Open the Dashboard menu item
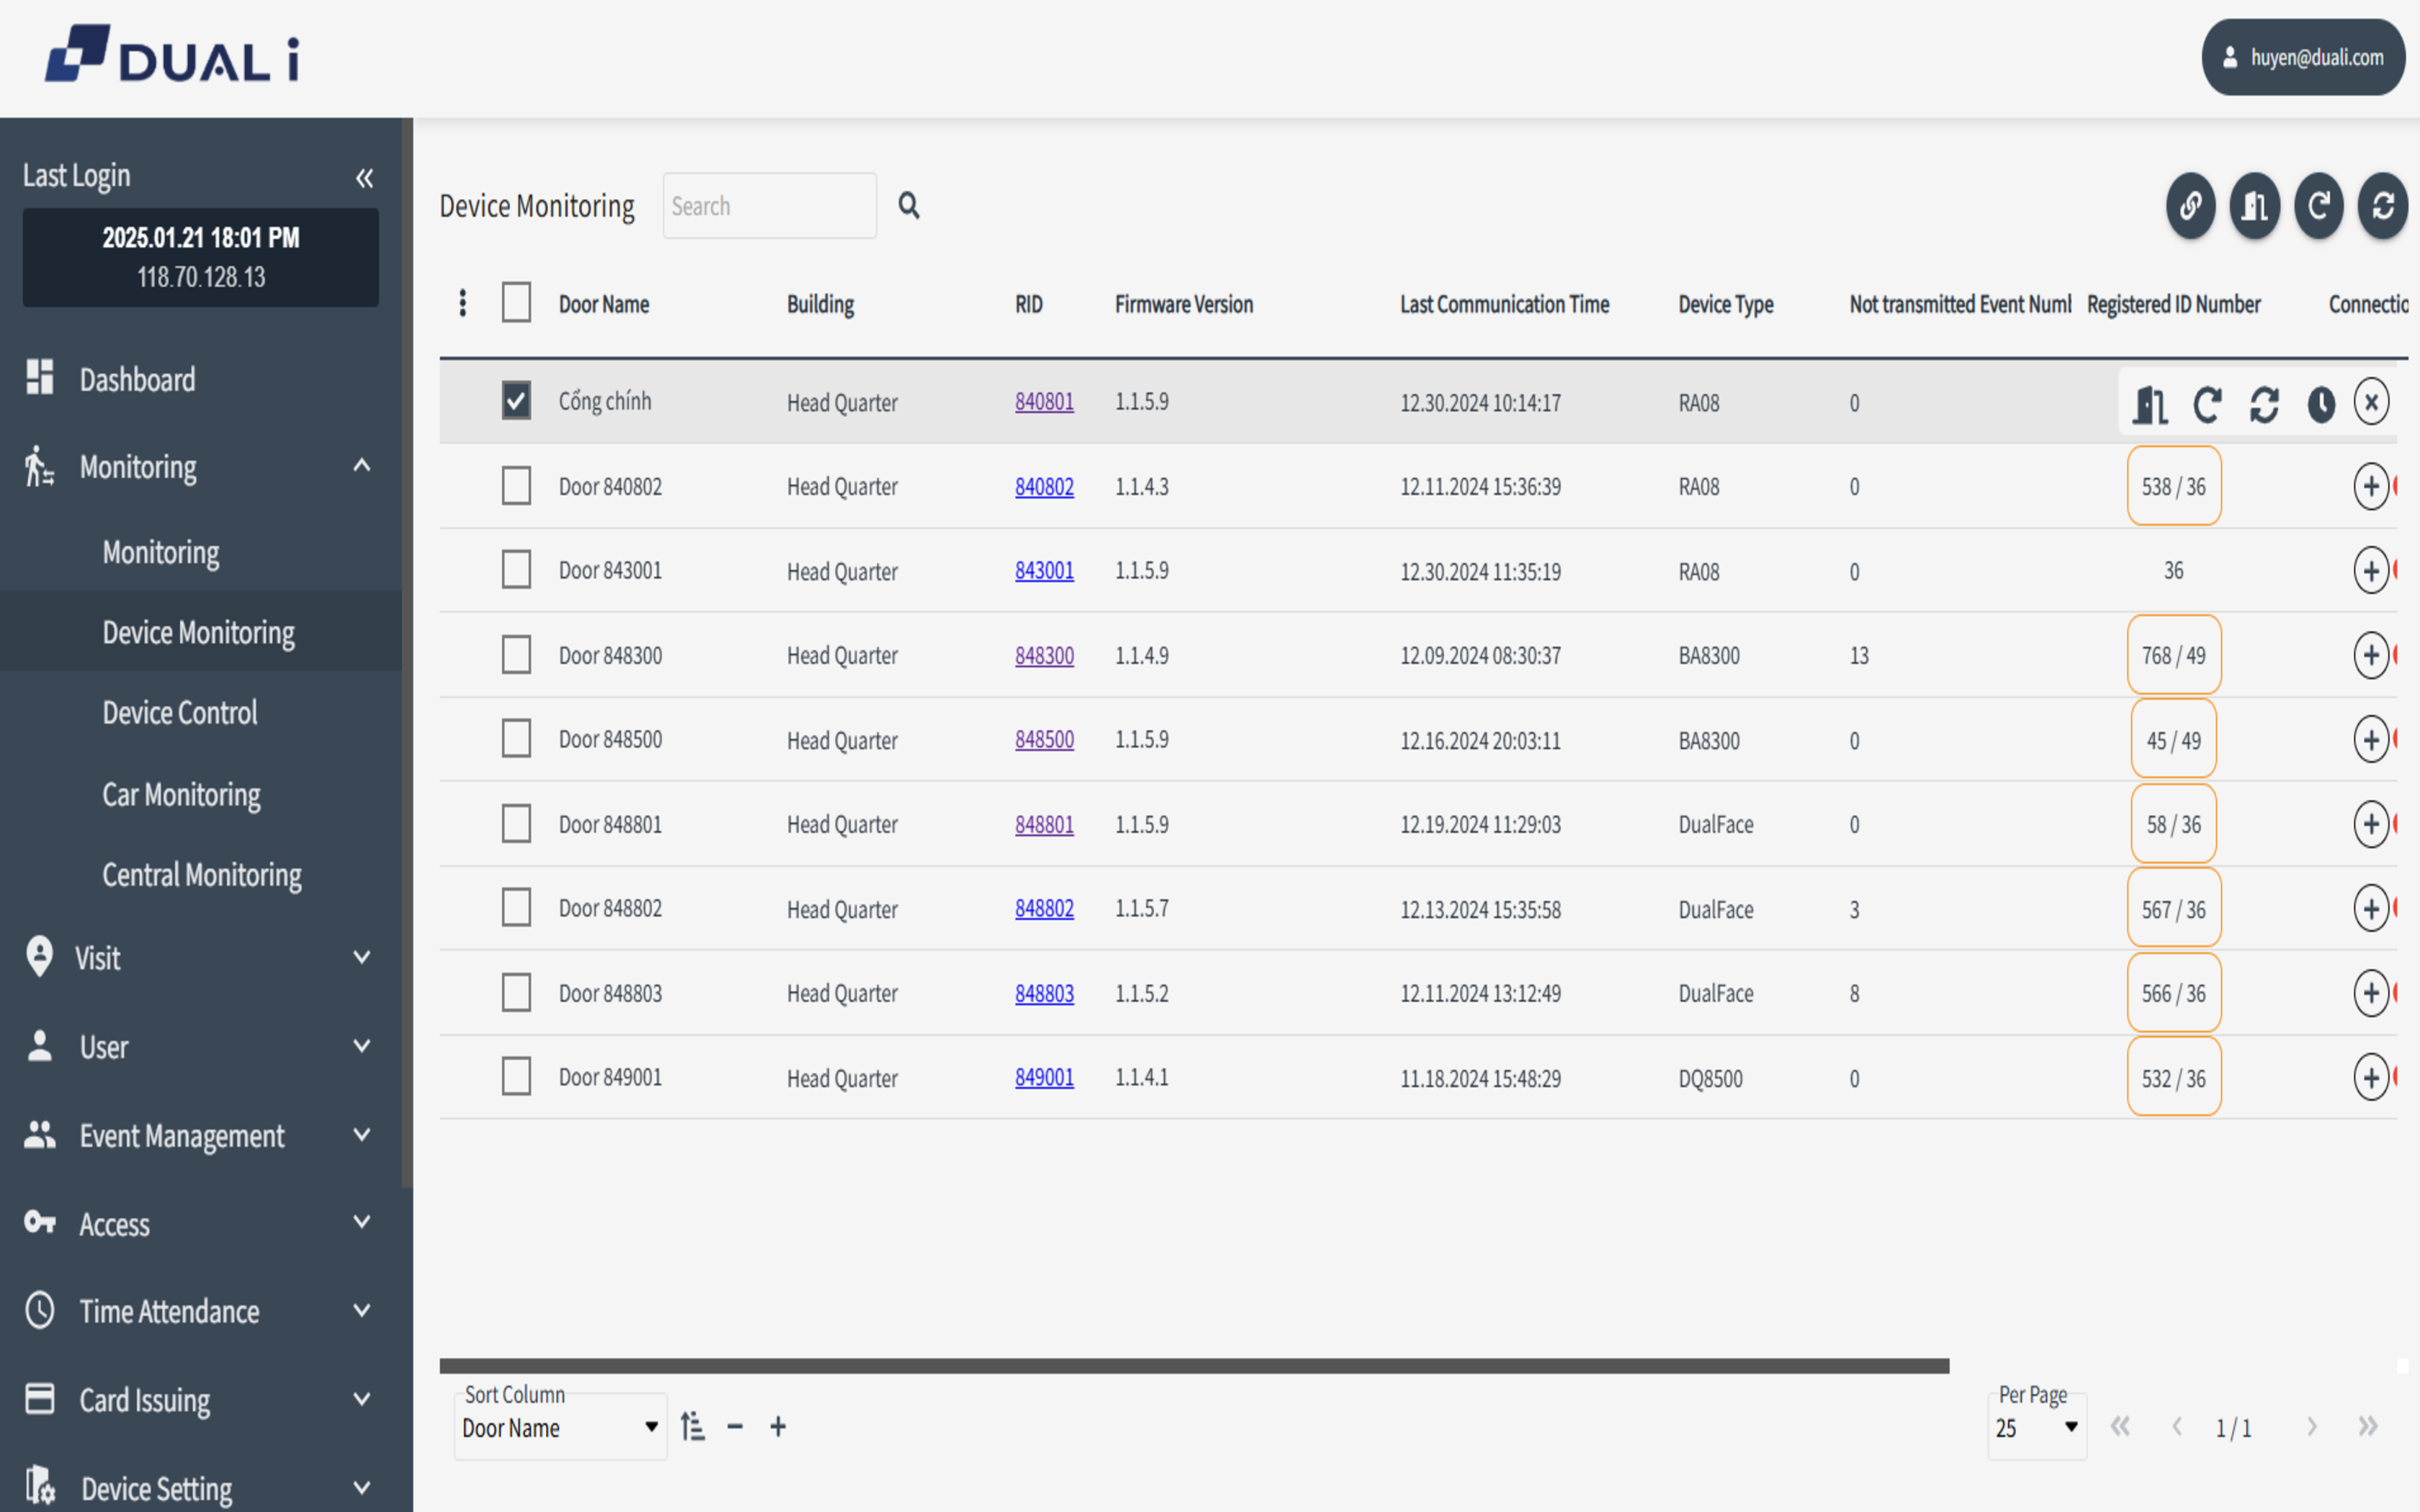Image resolution: width=2420 pixels, height=1512 pixels. (x=200, y=379)
